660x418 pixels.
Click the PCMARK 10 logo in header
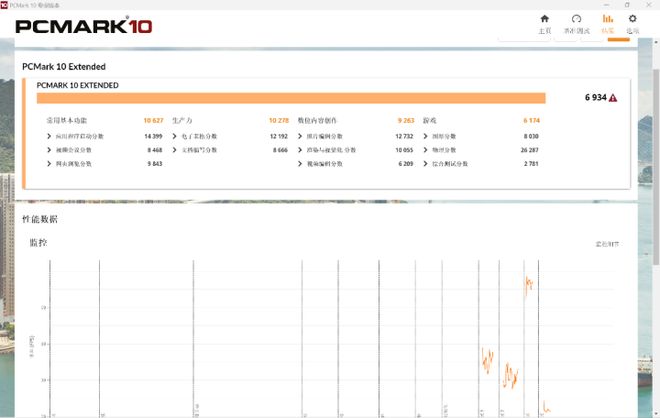84,26
